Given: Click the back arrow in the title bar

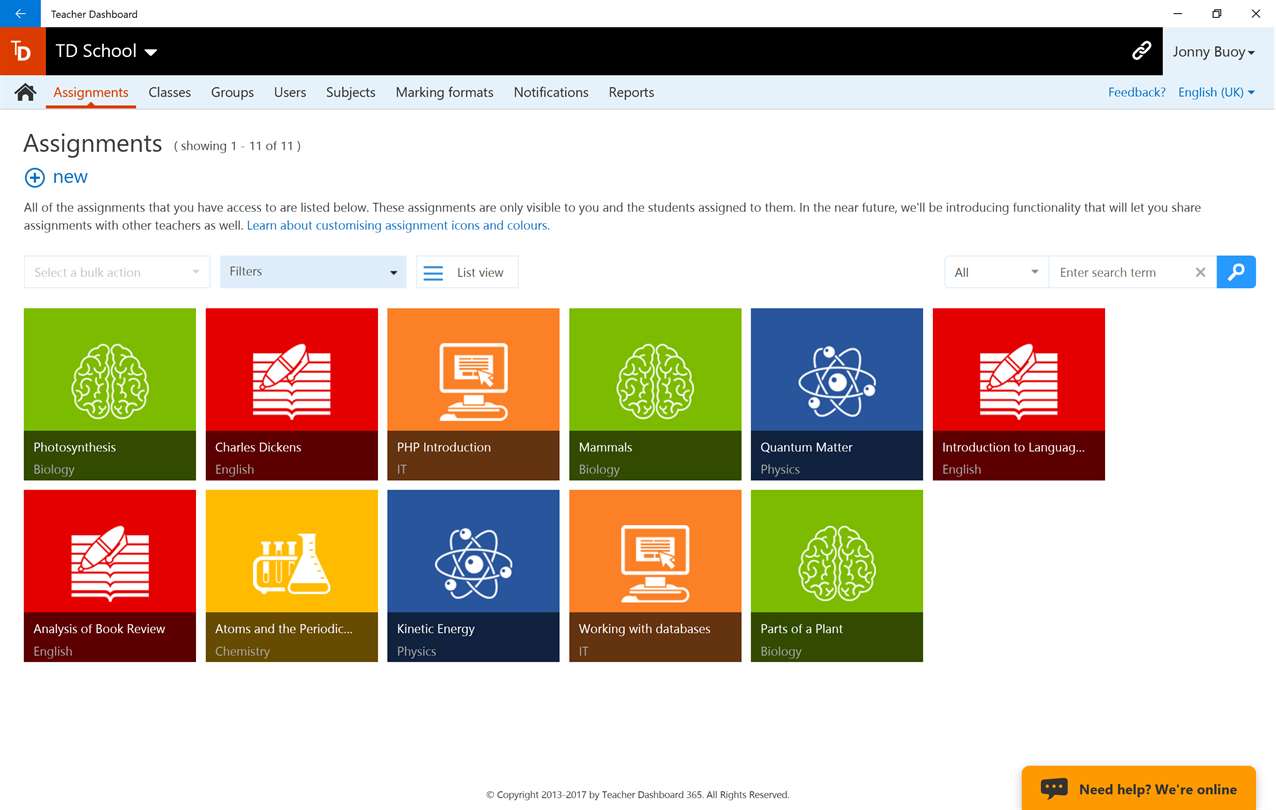Looking at the screenshot, I should pos(20,14).
